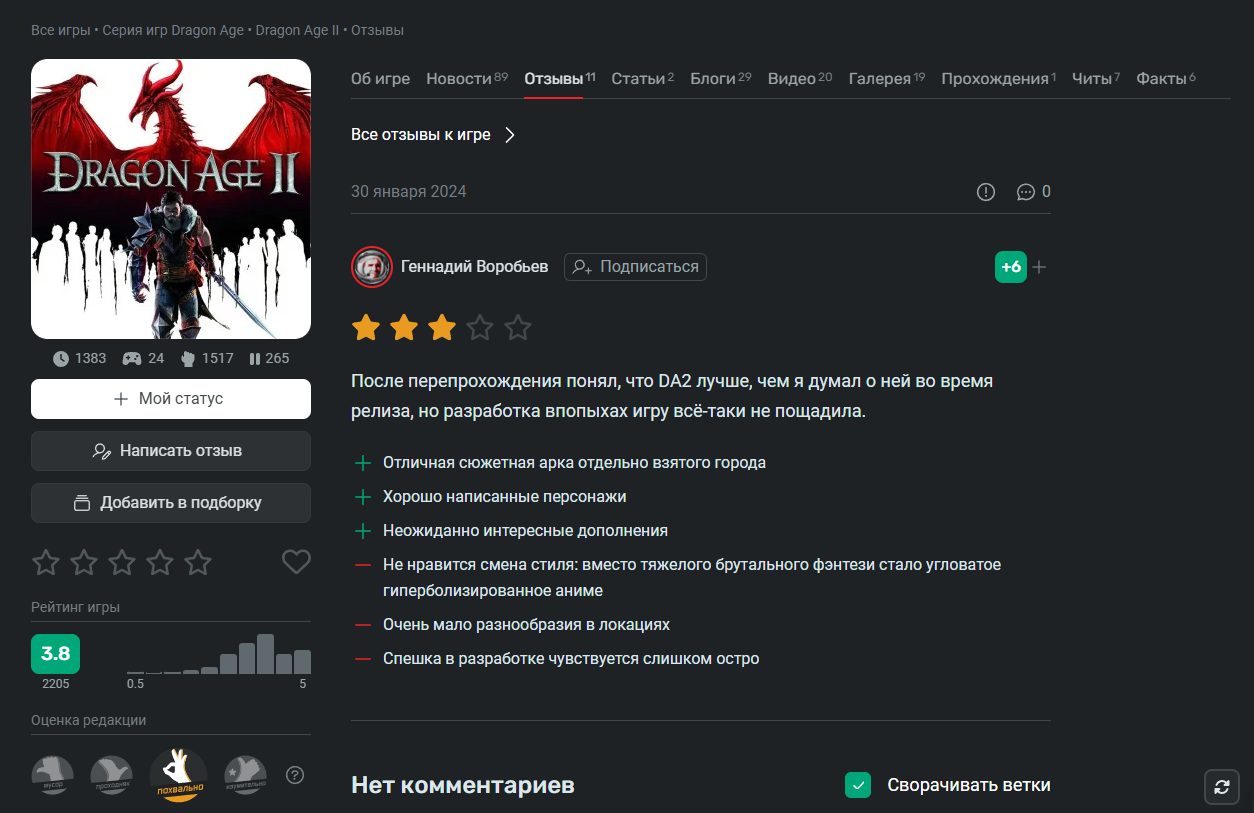Click 'Серия игр Dragon Age' breadcrumb

pyautogui.click(x=173, y=31)
